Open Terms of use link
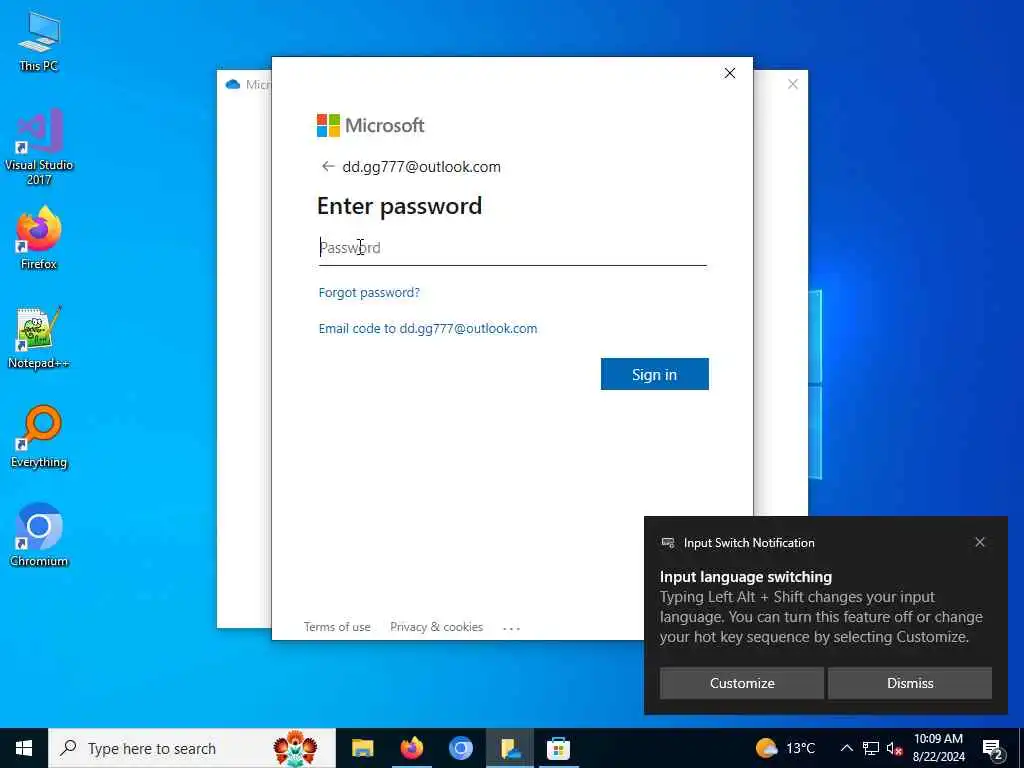Screen dimensions: 1024x768 (x=337, y=627)
